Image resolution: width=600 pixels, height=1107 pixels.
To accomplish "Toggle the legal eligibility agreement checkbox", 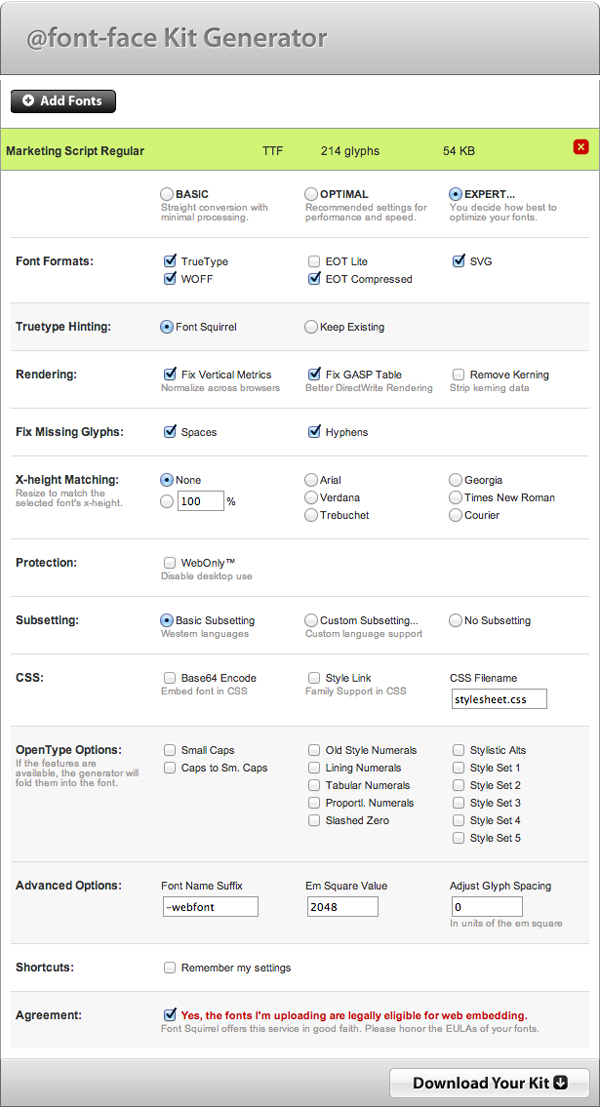I will (170, 1014).
